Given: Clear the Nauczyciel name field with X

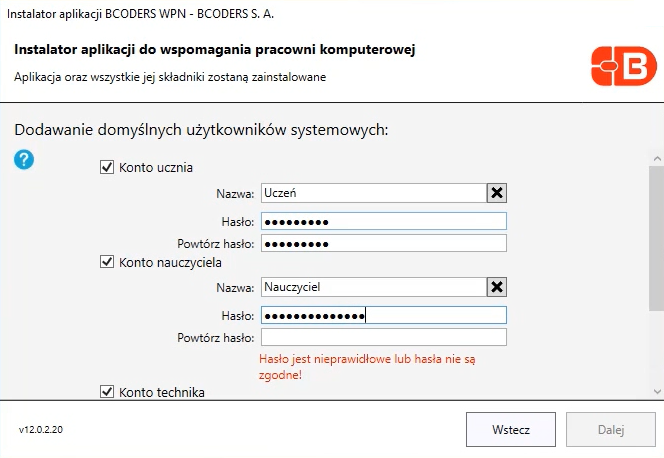Looking at the screenshot, I should 497,287.
